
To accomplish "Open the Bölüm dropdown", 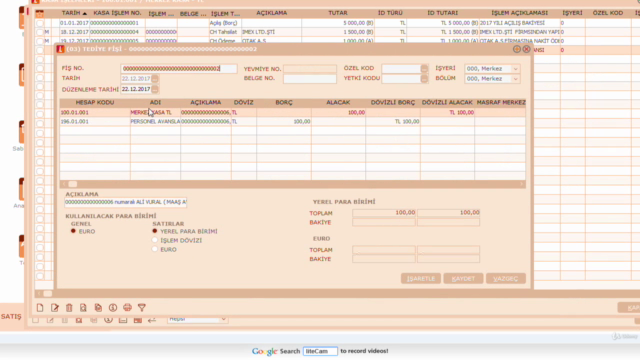I will coord(516,79).
